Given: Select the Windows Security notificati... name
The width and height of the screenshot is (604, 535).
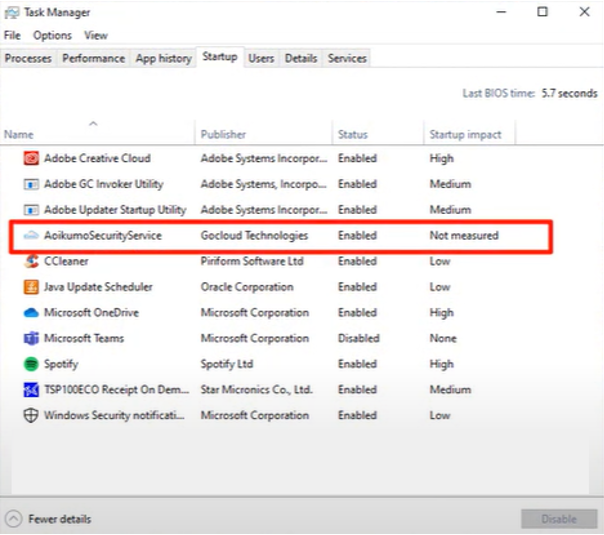Looking at the screenshot, I should pyautogui.click(x=114, y=416).
